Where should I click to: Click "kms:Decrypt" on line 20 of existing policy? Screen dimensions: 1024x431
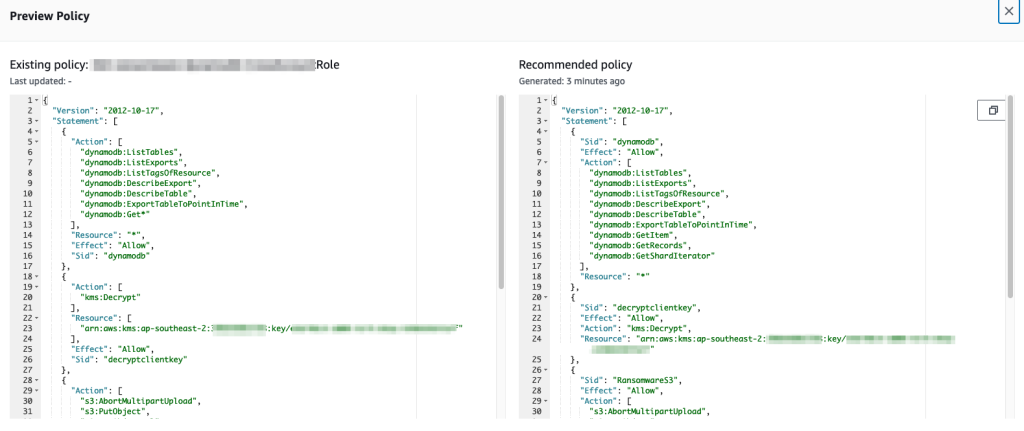109,297
